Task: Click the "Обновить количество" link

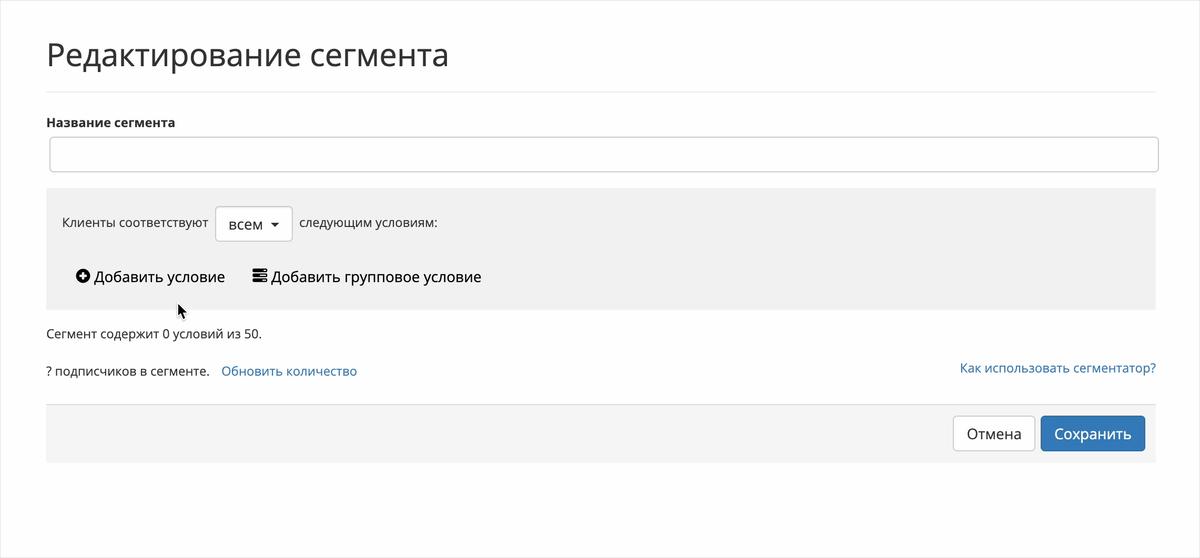Action: pos(289,371)
